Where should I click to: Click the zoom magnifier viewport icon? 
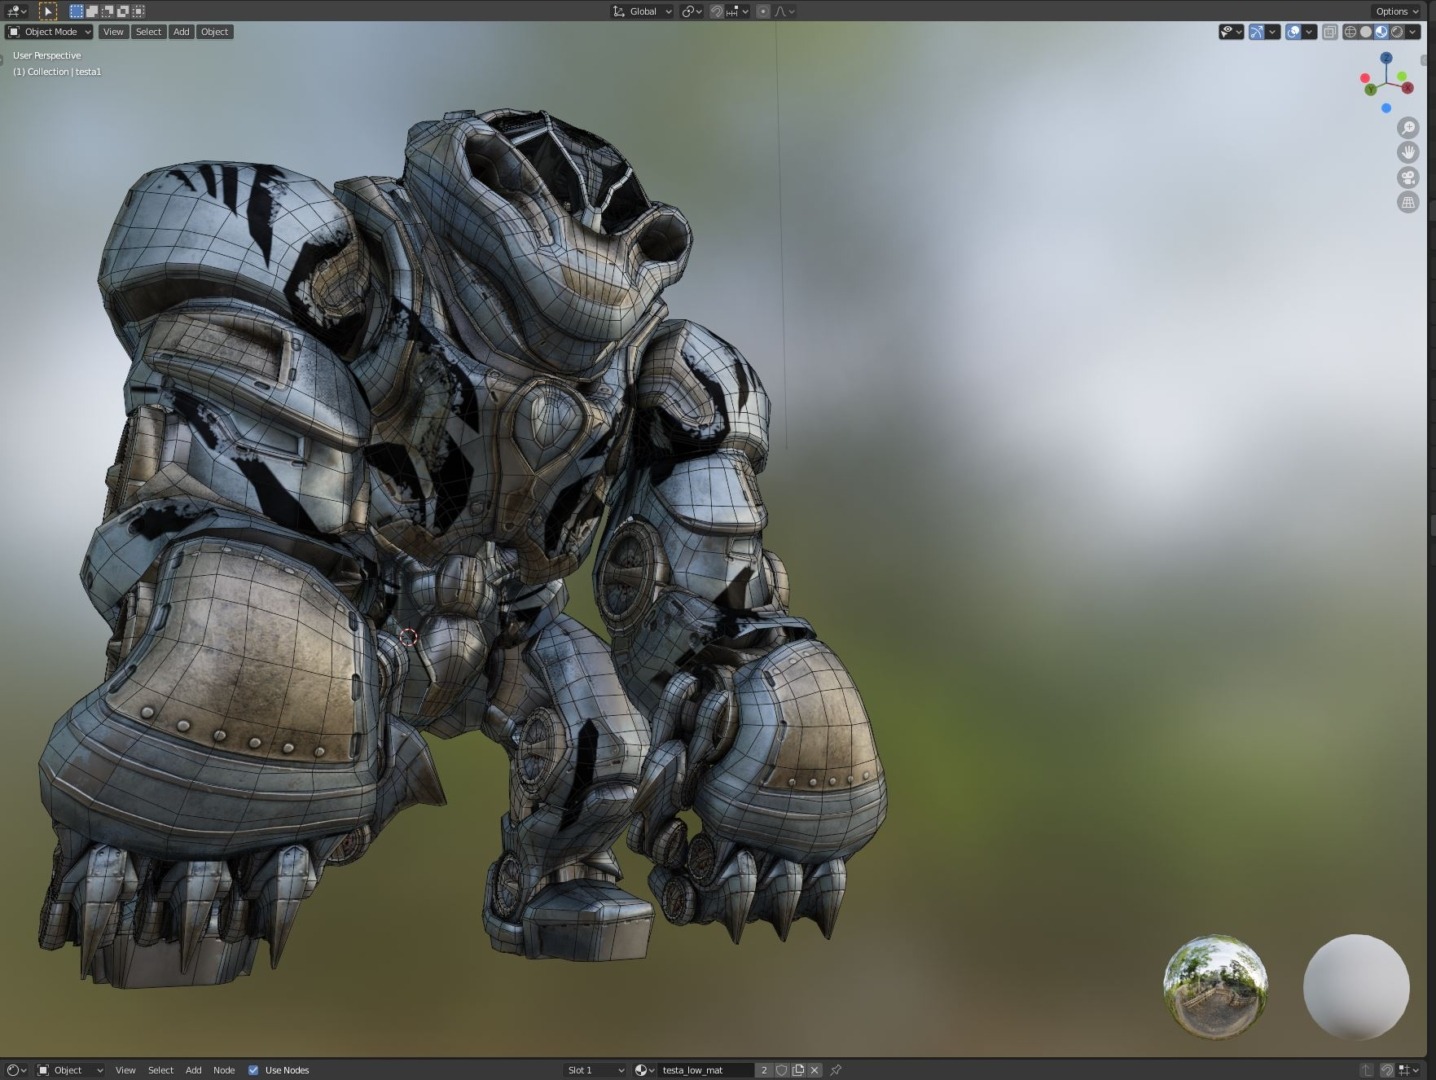1408,128
